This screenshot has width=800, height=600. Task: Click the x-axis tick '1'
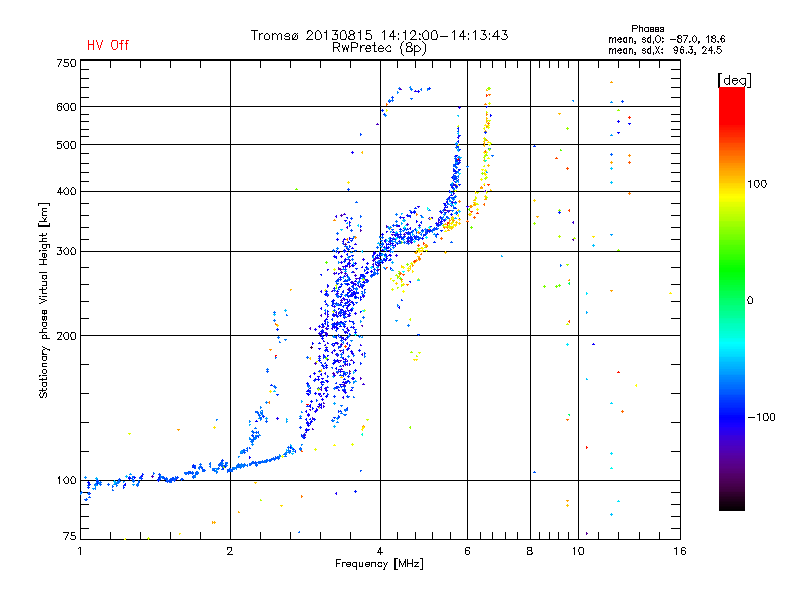[80, 551]
